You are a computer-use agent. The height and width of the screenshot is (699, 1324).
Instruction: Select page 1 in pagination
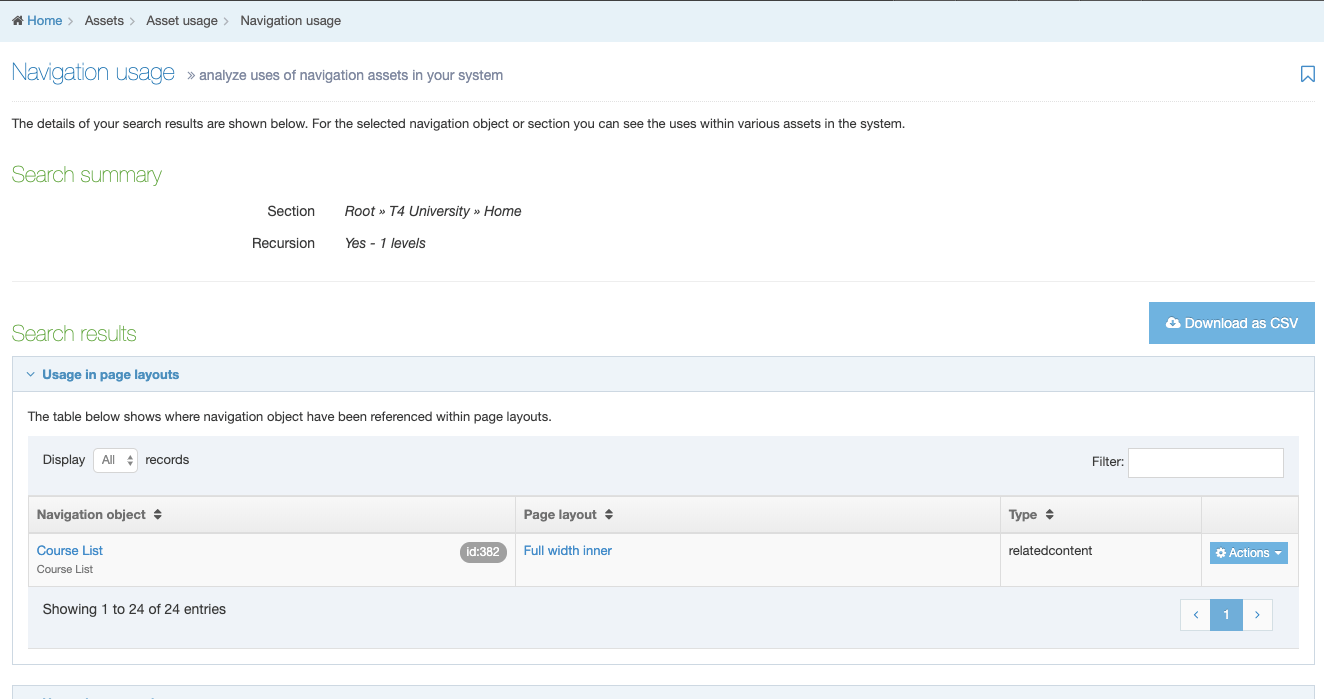[x=1226, y=615]
